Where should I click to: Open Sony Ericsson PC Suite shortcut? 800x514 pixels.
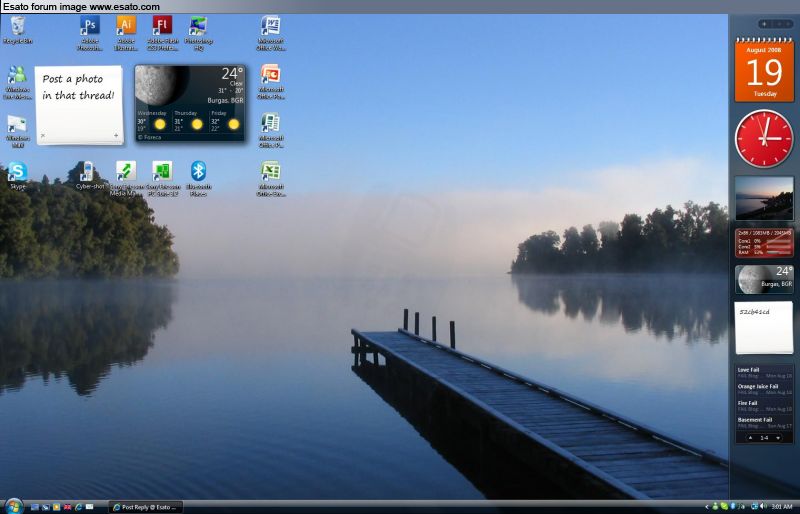pos(162,179)
